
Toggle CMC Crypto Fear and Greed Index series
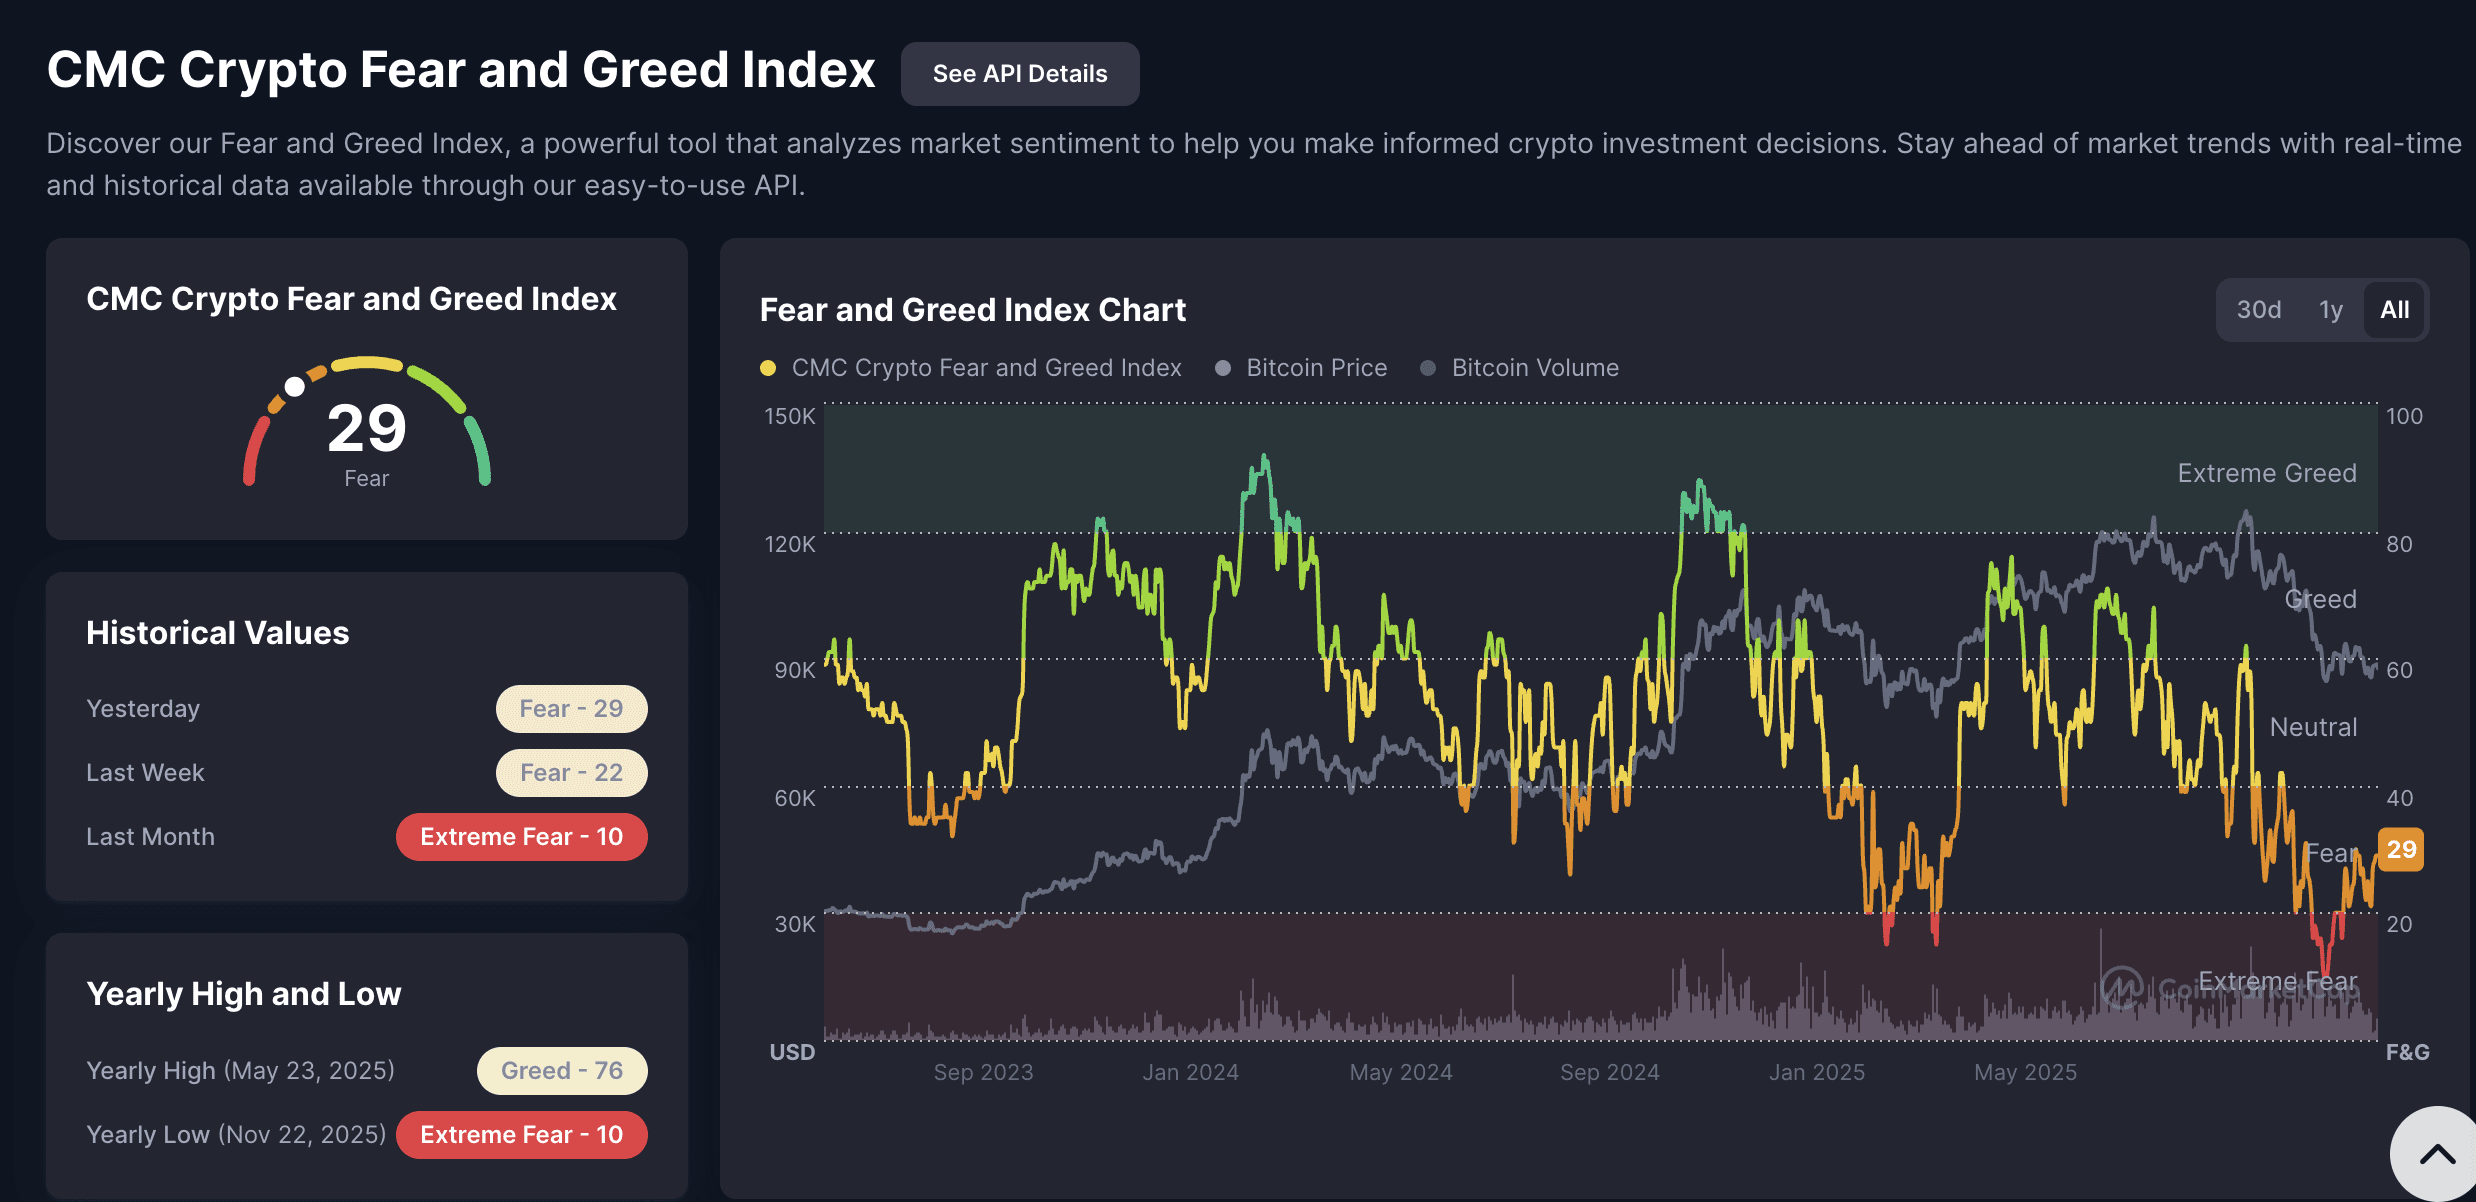point(986,368)
